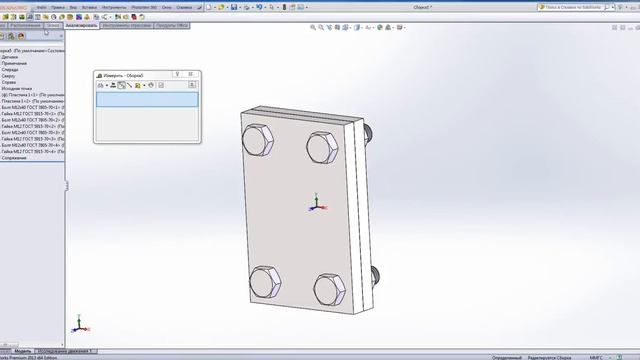Select Сопряжения folder in tree

pyautogui.click(x=14, y=158)
